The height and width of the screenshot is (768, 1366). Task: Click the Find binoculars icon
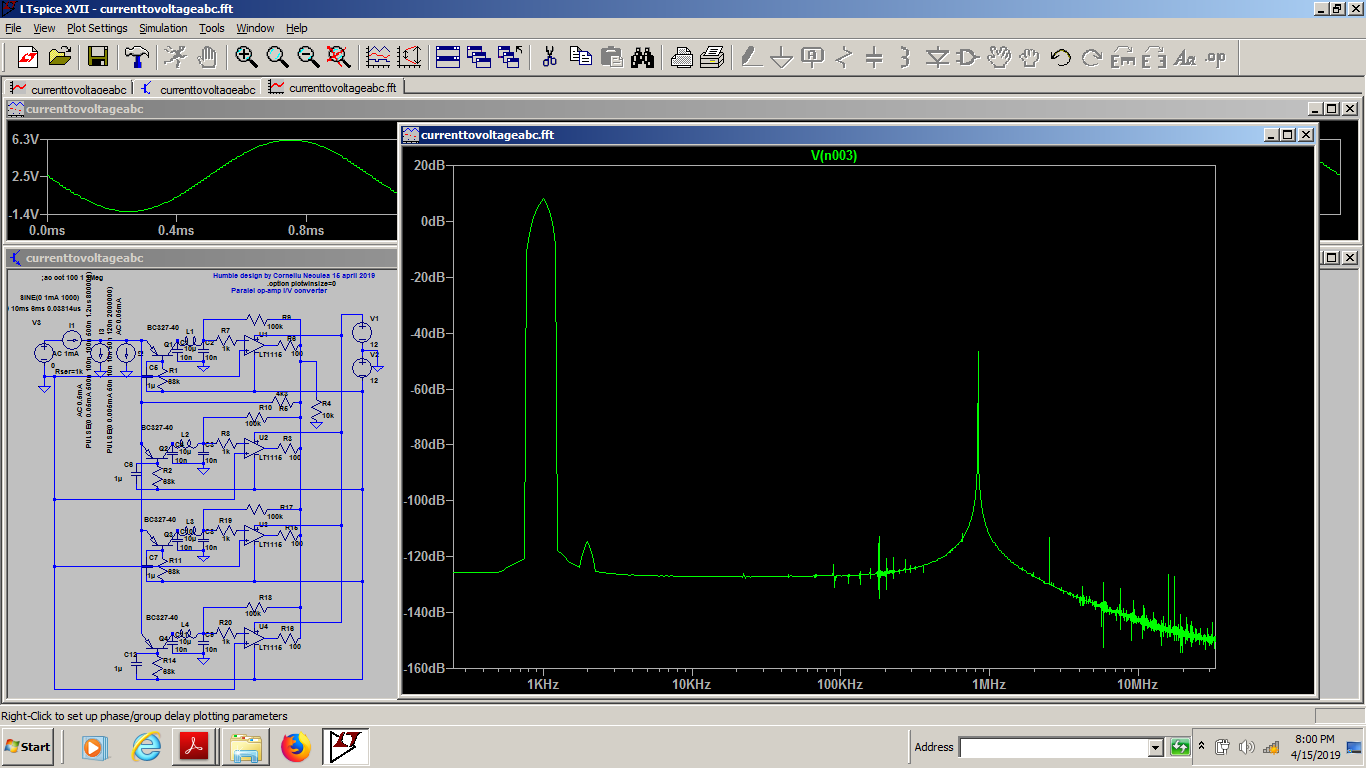(642, 57)
